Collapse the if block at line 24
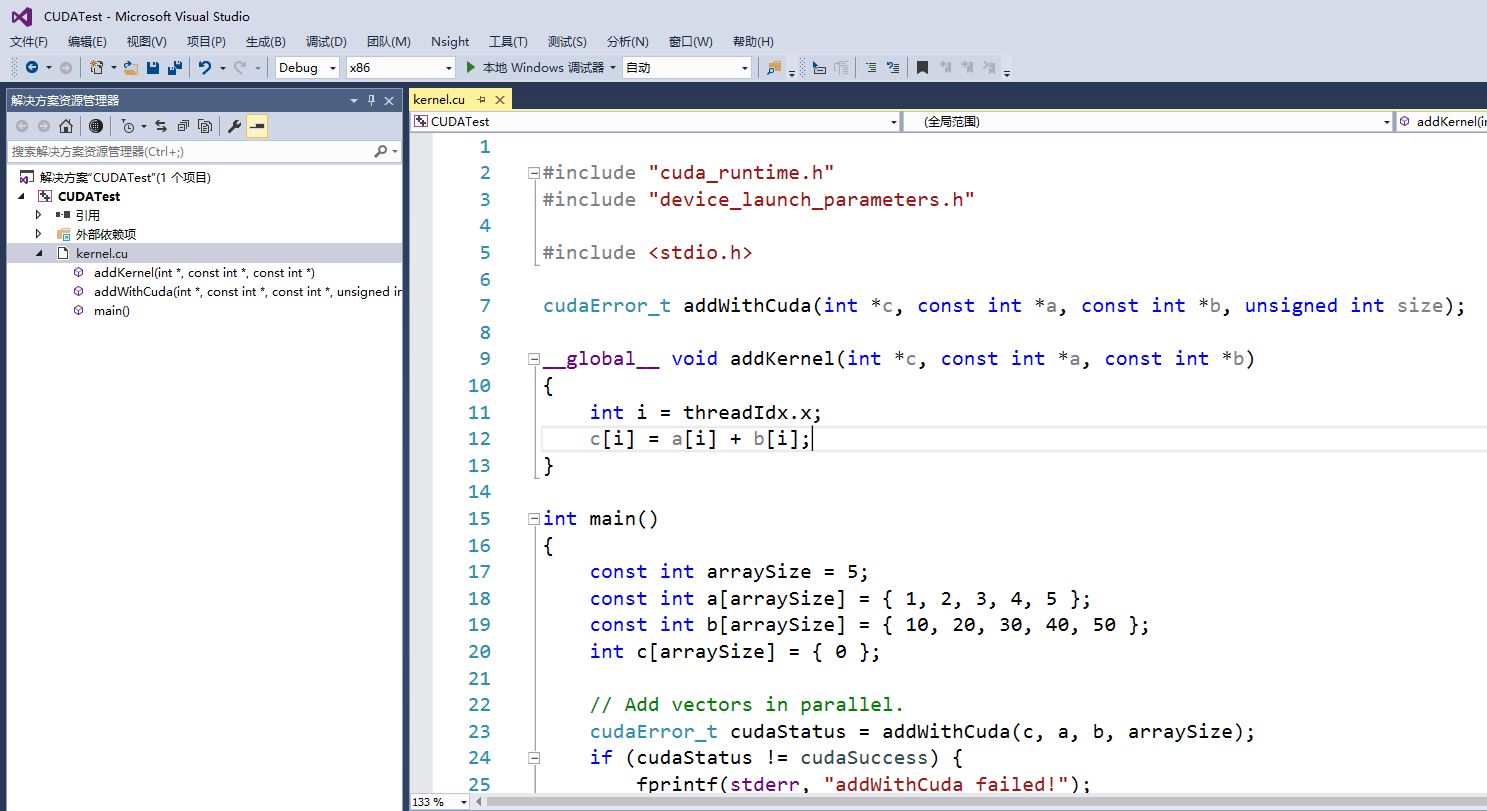Image resolution: width=1487 pixels, height=811 pixels. coord(534,758)
